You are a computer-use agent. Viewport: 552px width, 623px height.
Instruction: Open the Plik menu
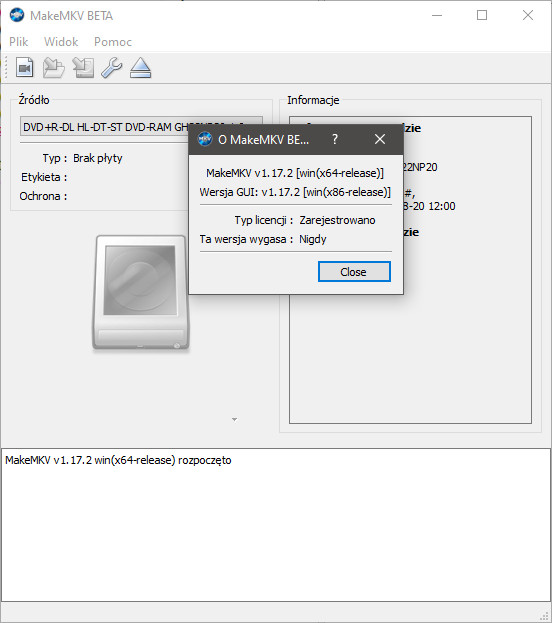19,42
